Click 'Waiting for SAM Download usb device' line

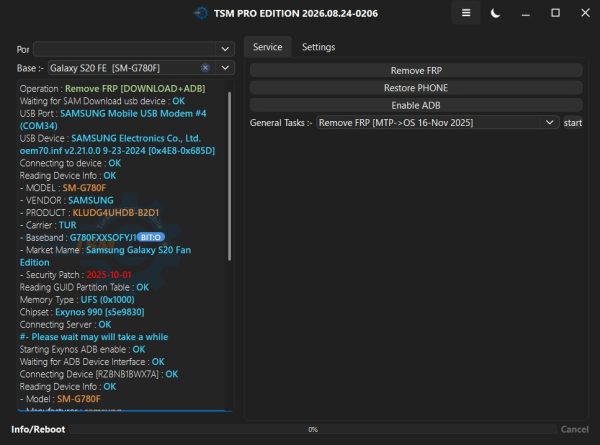[x=102, y=101]
